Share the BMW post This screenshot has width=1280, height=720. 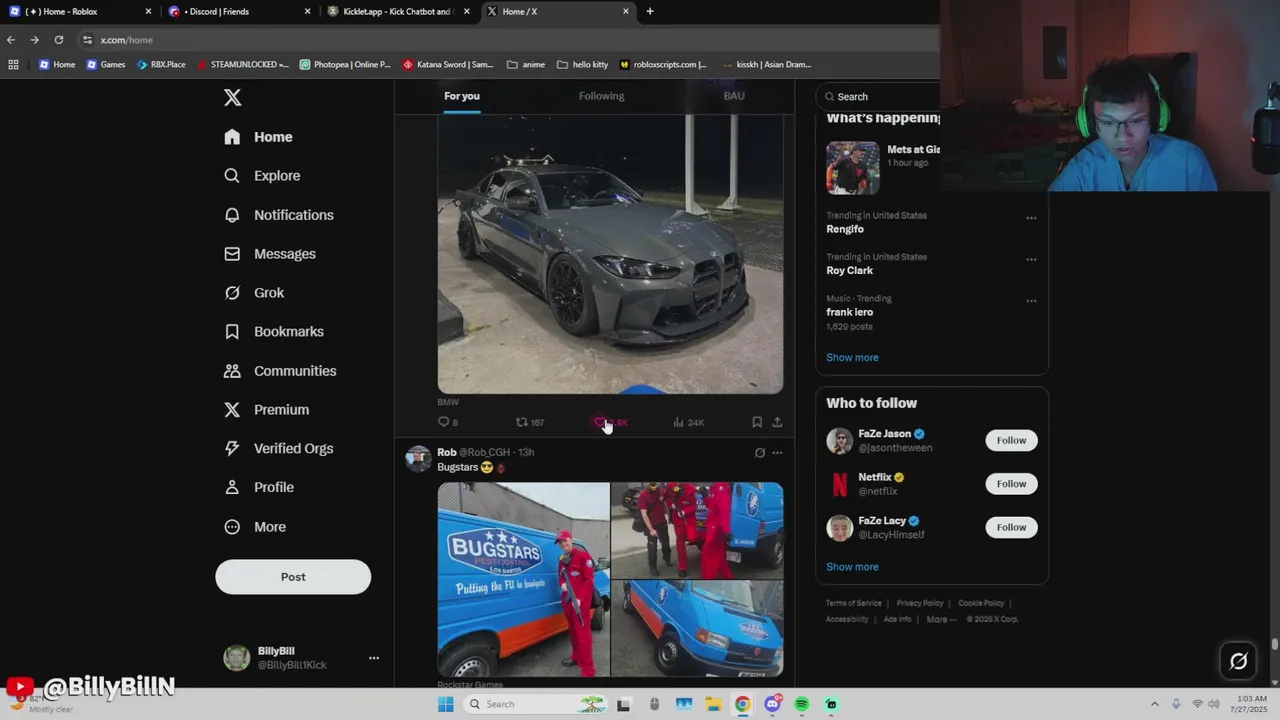click(777, 422)
